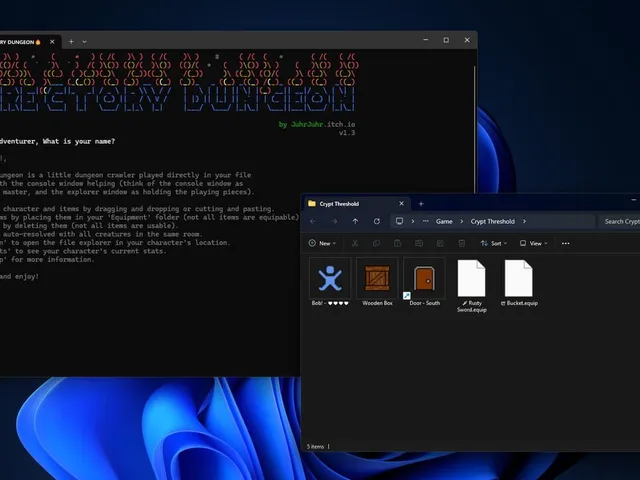
Task: Select the Rusty Sword.equip file icon
Action: point(471,278)
